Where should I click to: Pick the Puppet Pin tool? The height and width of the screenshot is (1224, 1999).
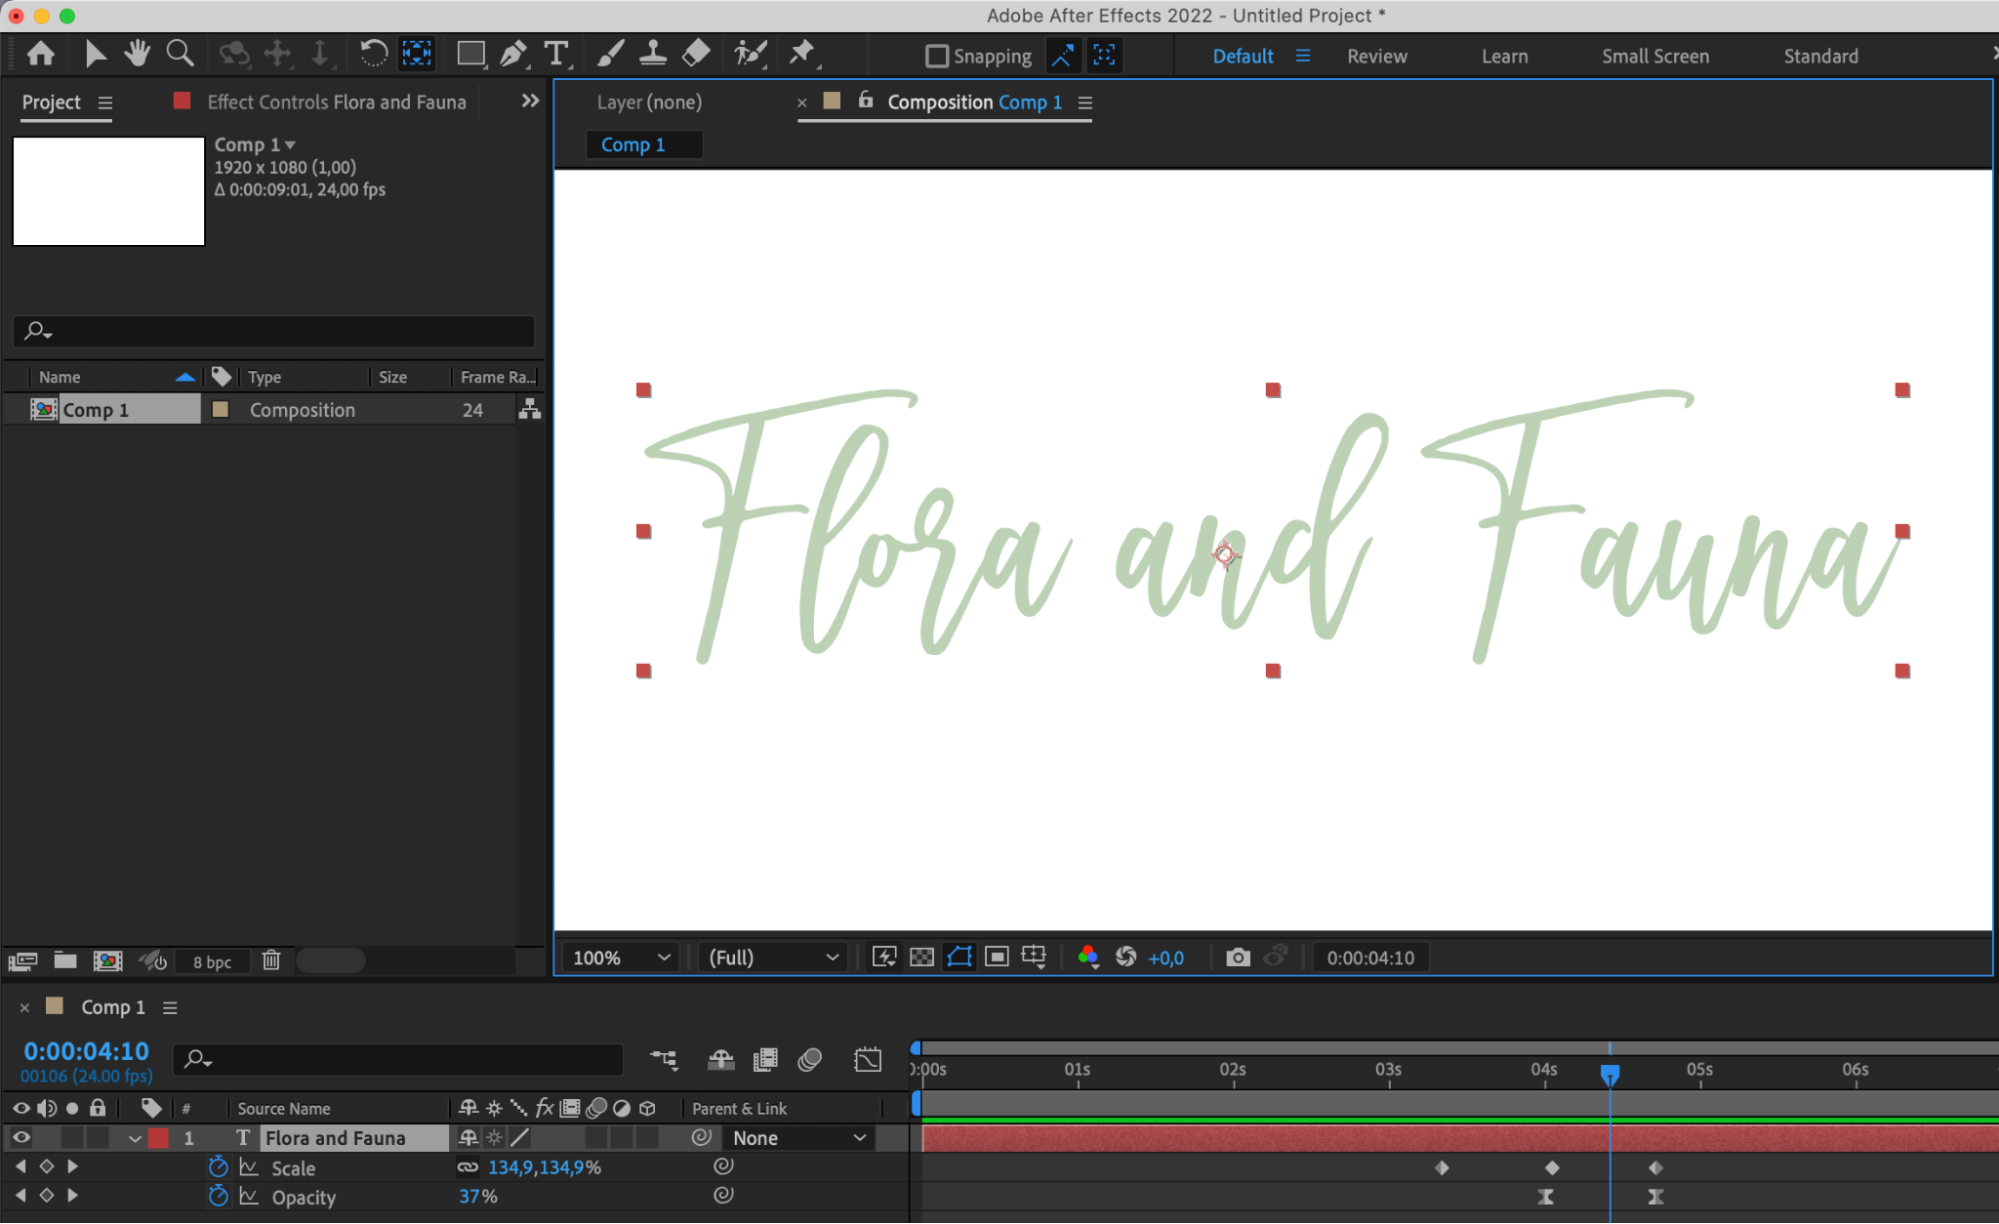802,54
